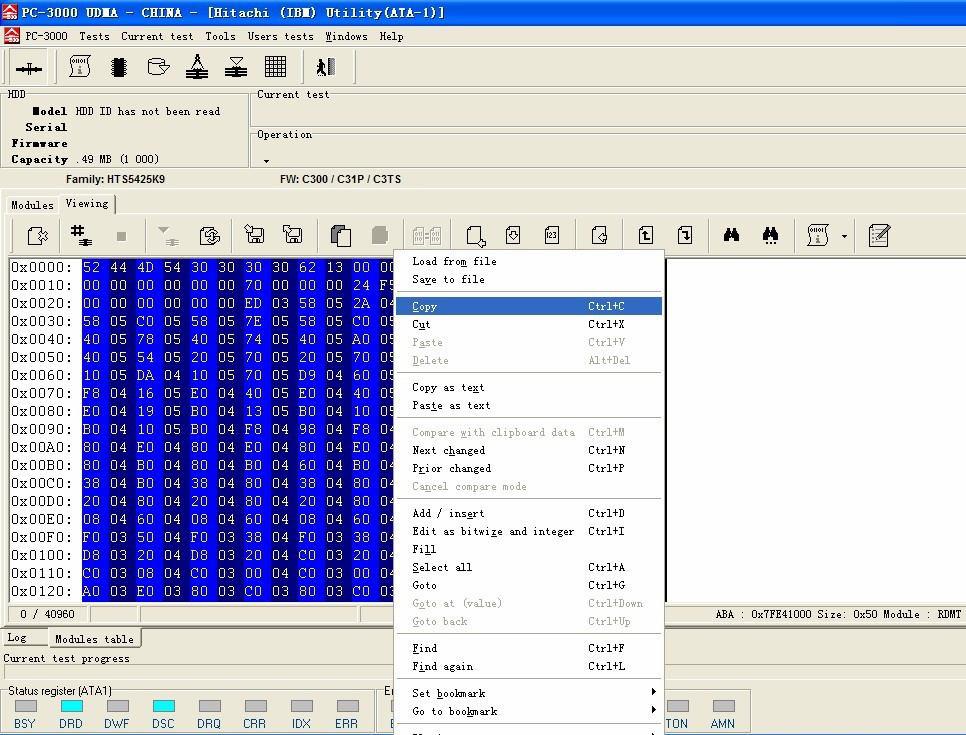Click the compass tool icon in top toolbar
This screenshot has height=735, width=966.
(x=197, y=67)
